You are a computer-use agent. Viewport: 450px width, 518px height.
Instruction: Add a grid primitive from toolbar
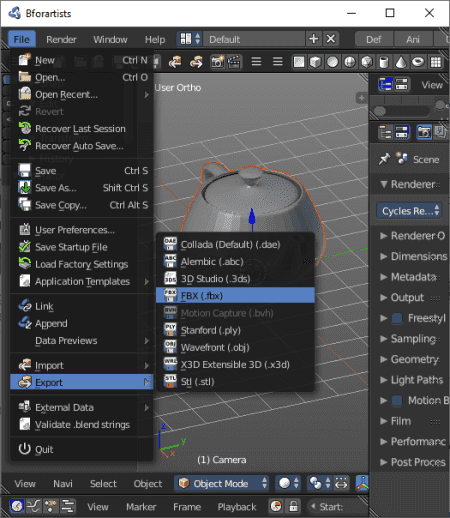tap(436, 62)
